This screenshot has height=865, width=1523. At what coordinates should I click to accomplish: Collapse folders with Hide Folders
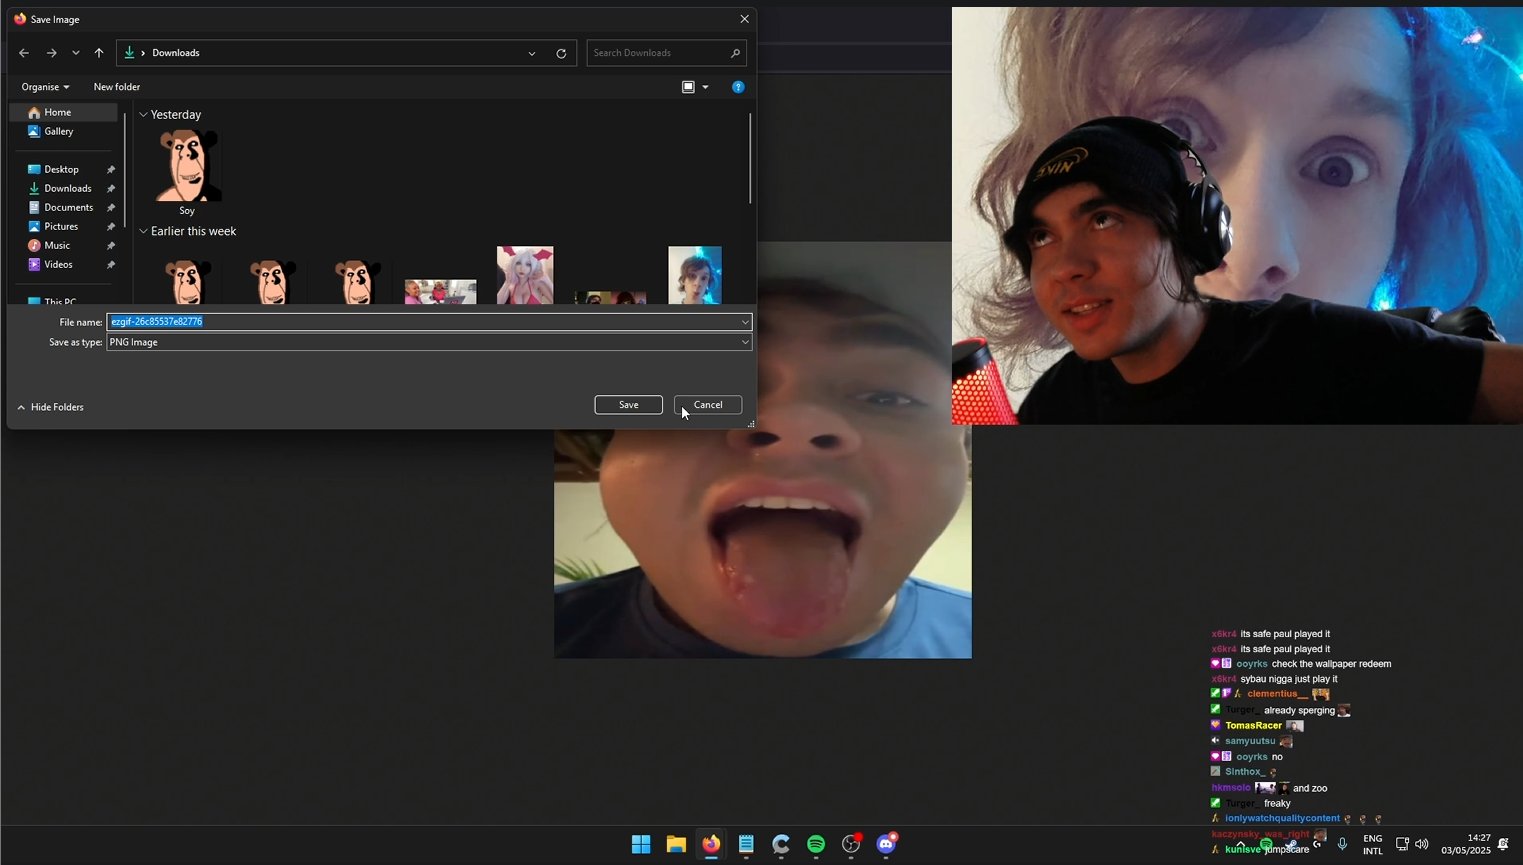(50, 407)
